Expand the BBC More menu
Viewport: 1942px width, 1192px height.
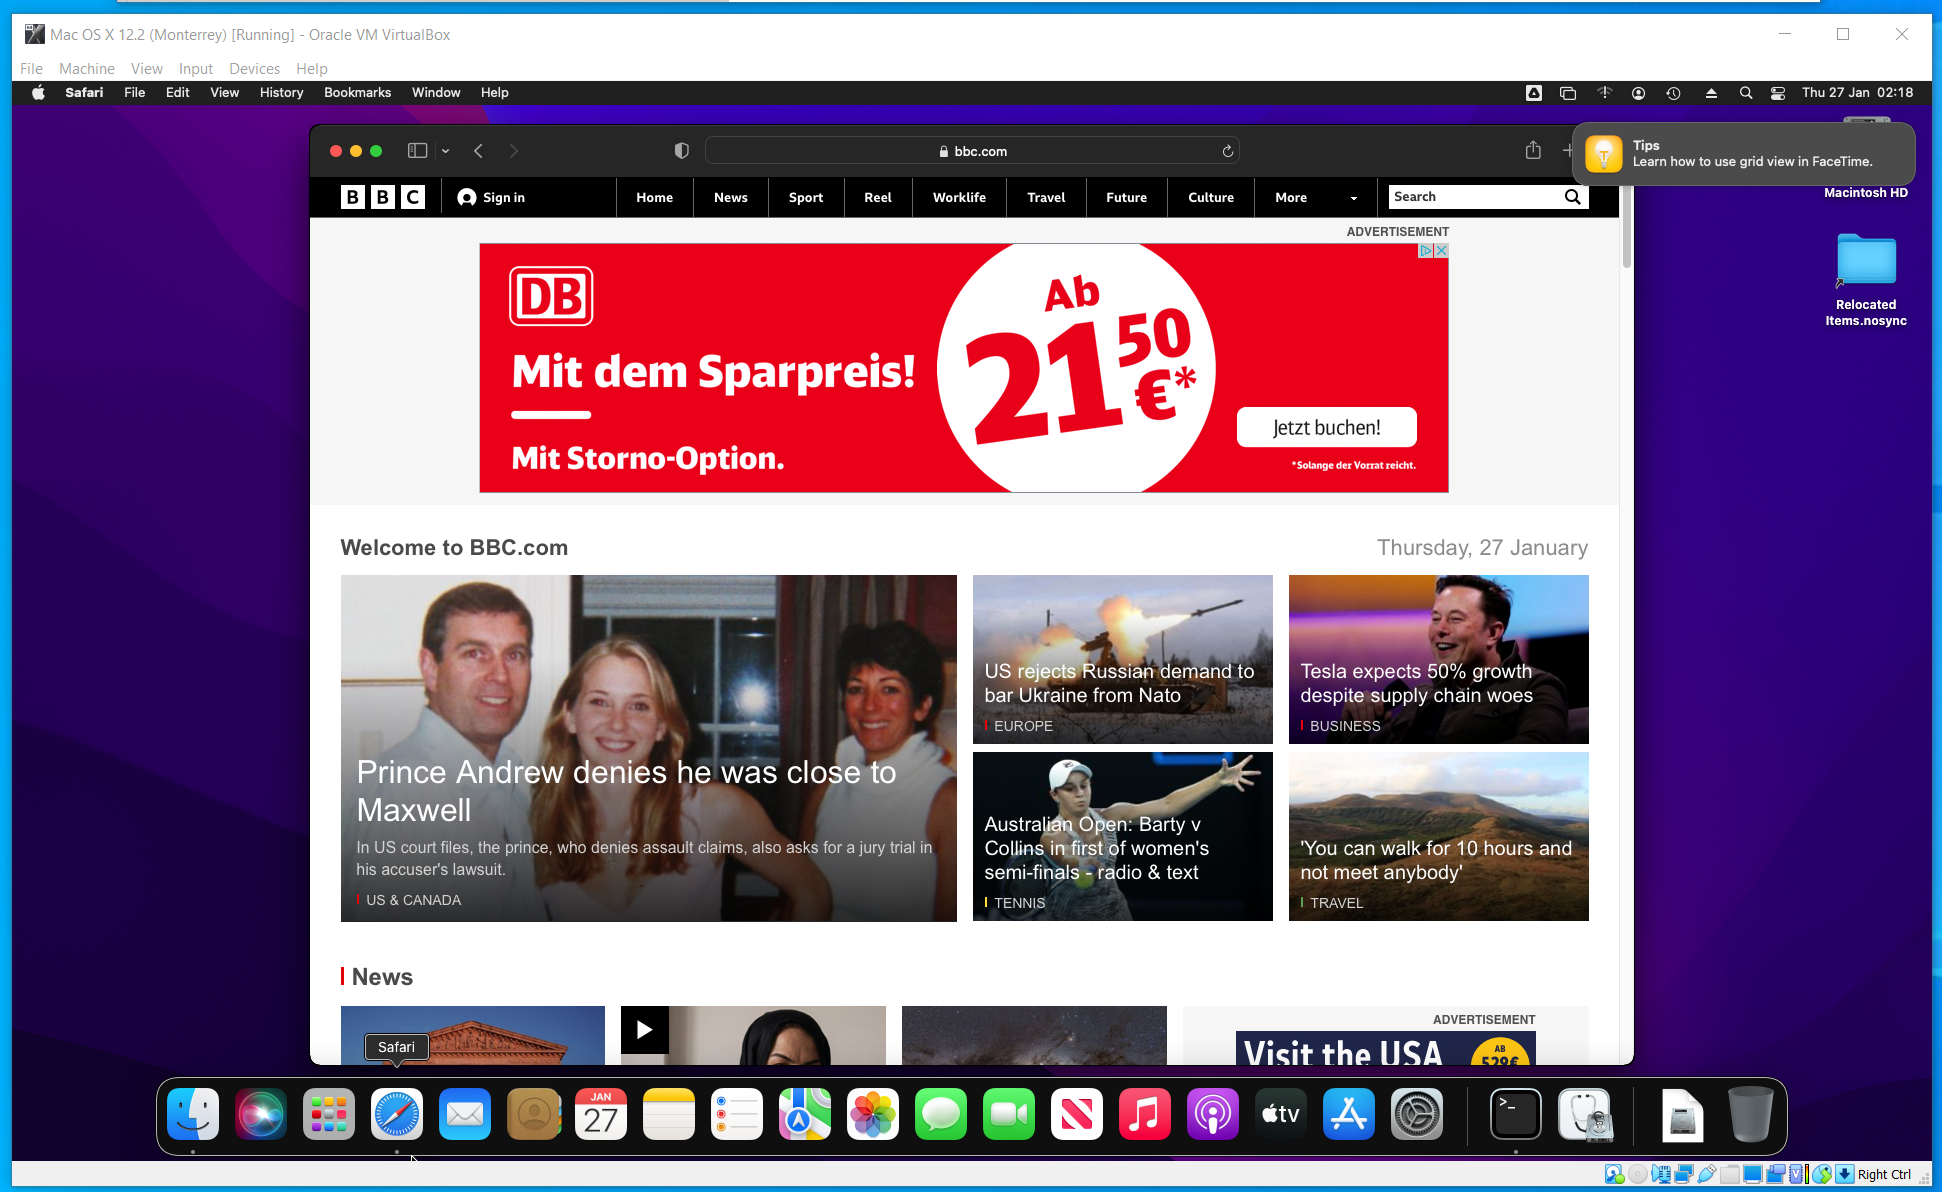coord(1315,197)
